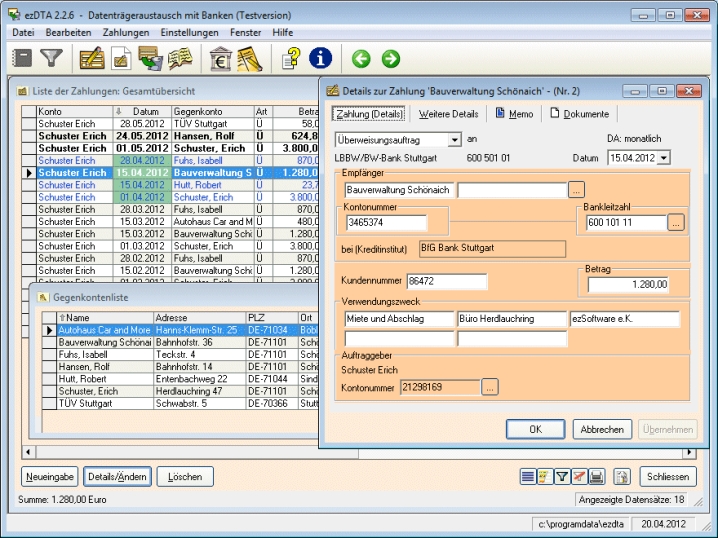Open the Überweisungsauftrag type dropdown
718x538 pixels.
(455, 140)
